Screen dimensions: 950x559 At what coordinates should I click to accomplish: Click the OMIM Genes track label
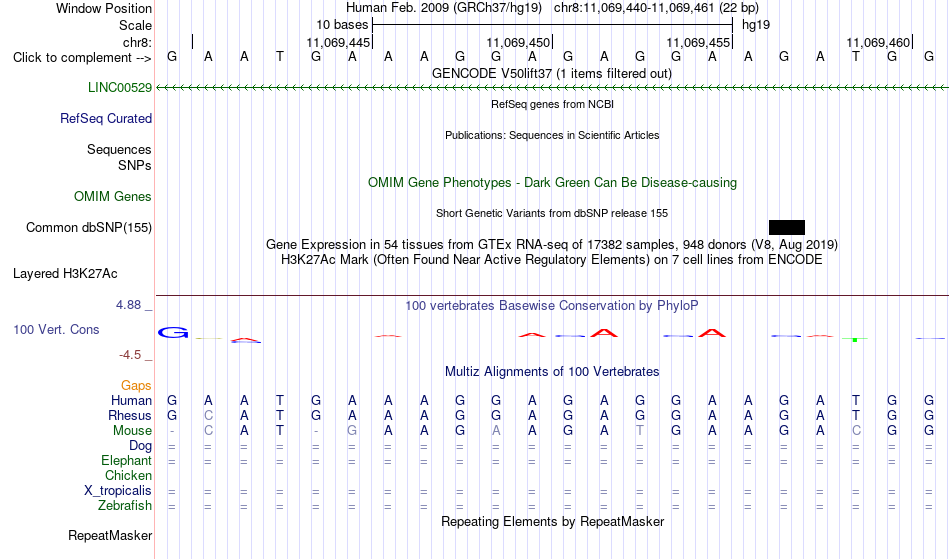point(113,196)
